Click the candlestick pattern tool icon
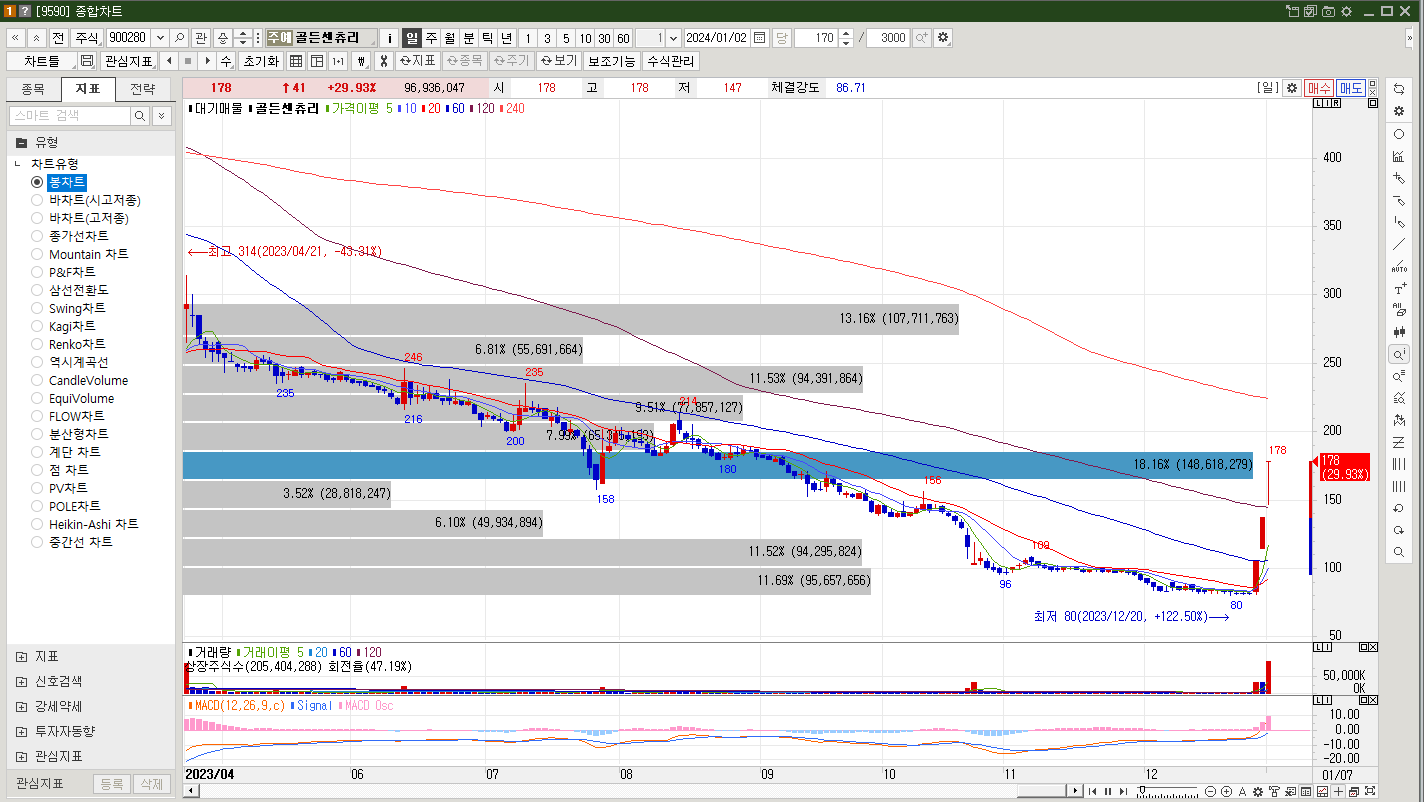Screen dimensions: 1424x802 [1399, 332]
